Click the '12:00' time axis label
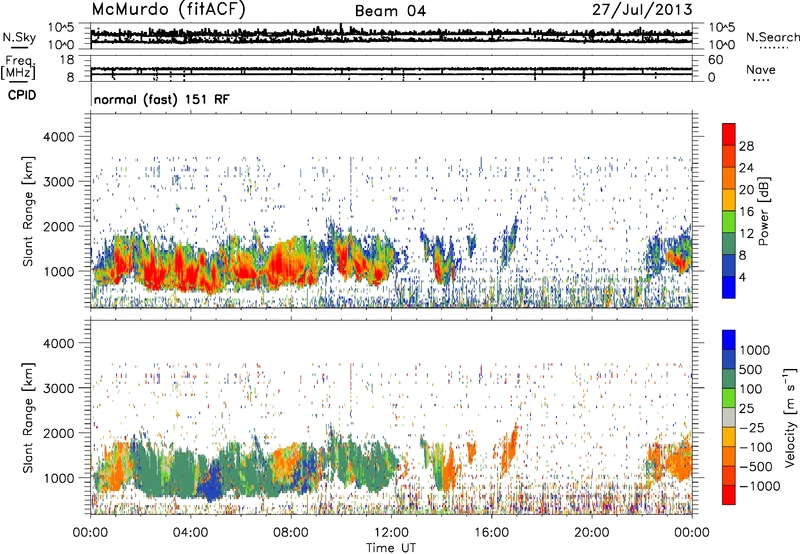 tap(391, 533)
